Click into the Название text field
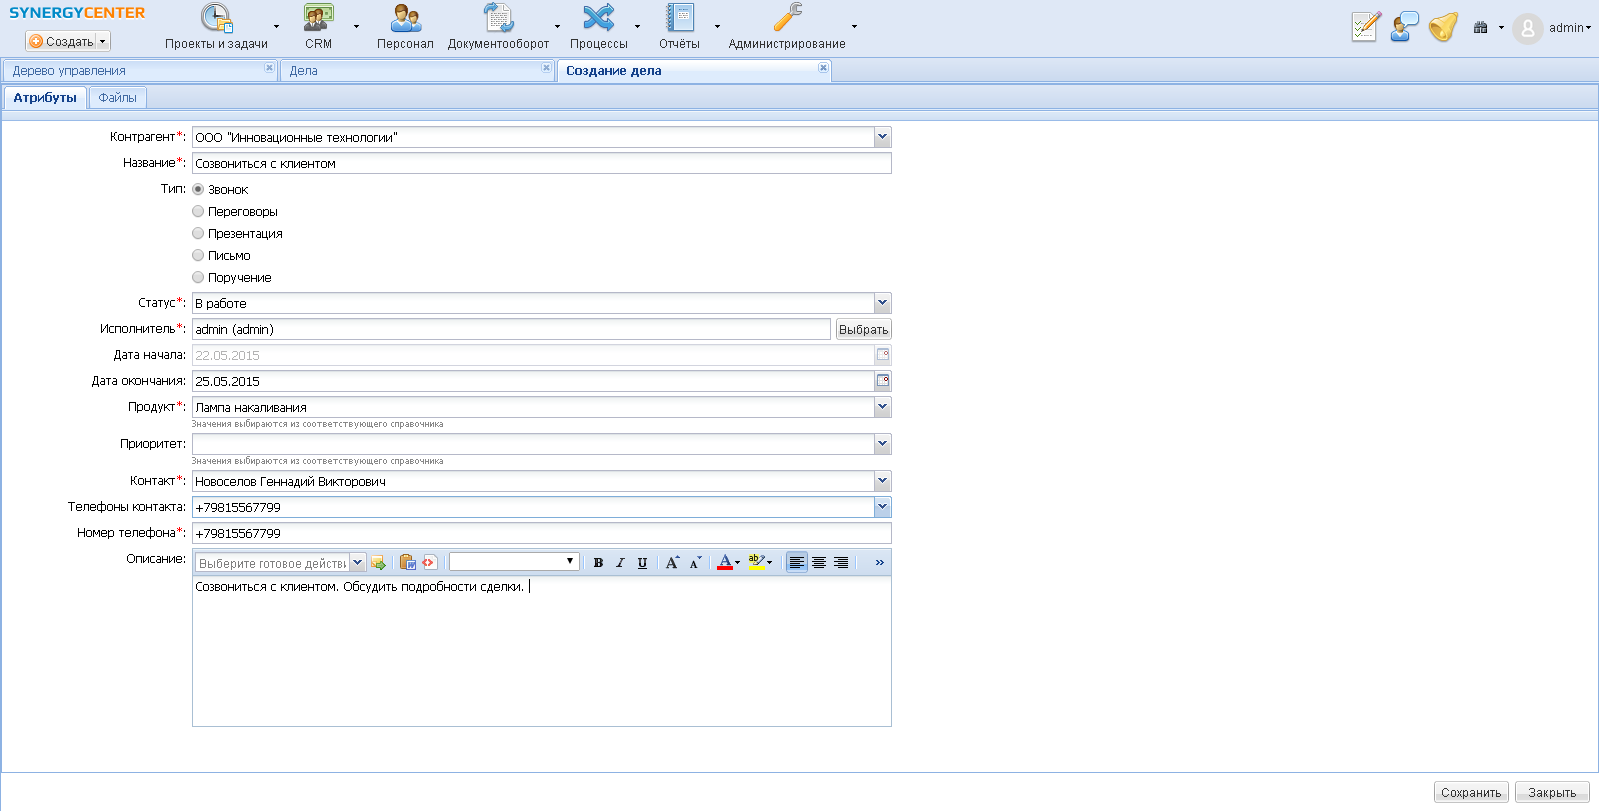 pos(540,164)
